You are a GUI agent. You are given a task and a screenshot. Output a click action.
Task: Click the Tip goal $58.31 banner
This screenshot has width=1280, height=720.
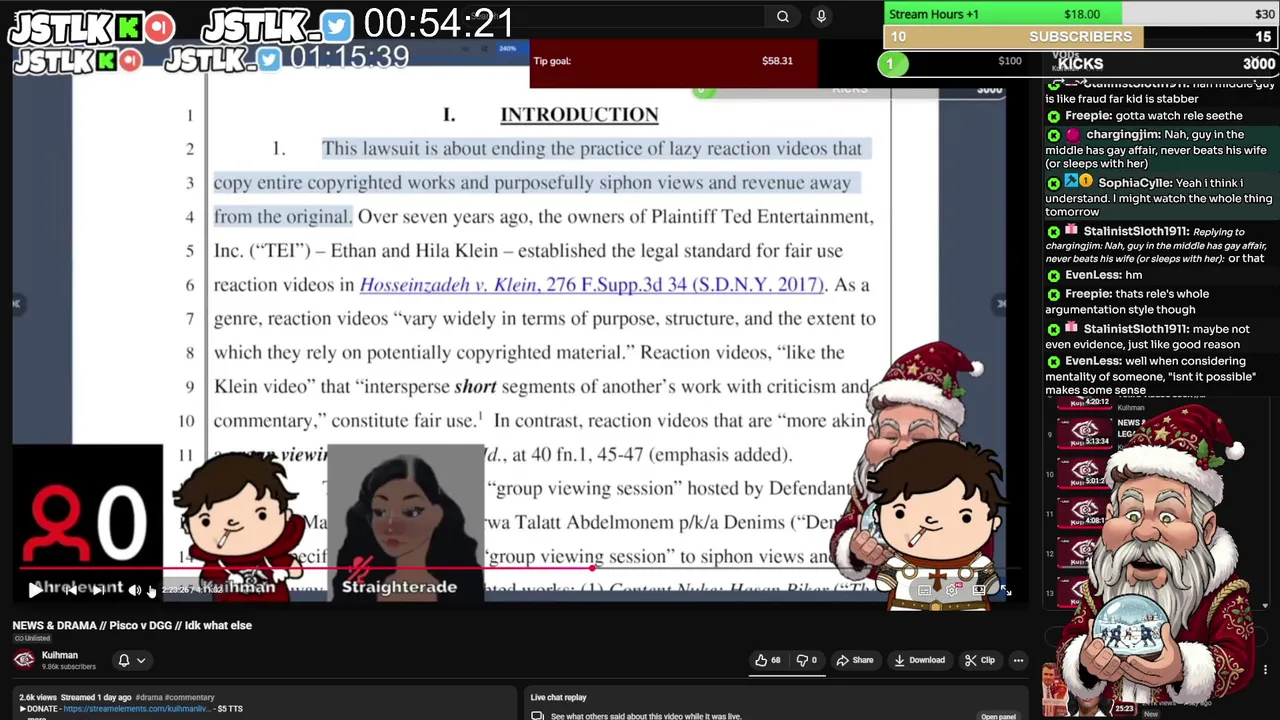pos(674,61)
